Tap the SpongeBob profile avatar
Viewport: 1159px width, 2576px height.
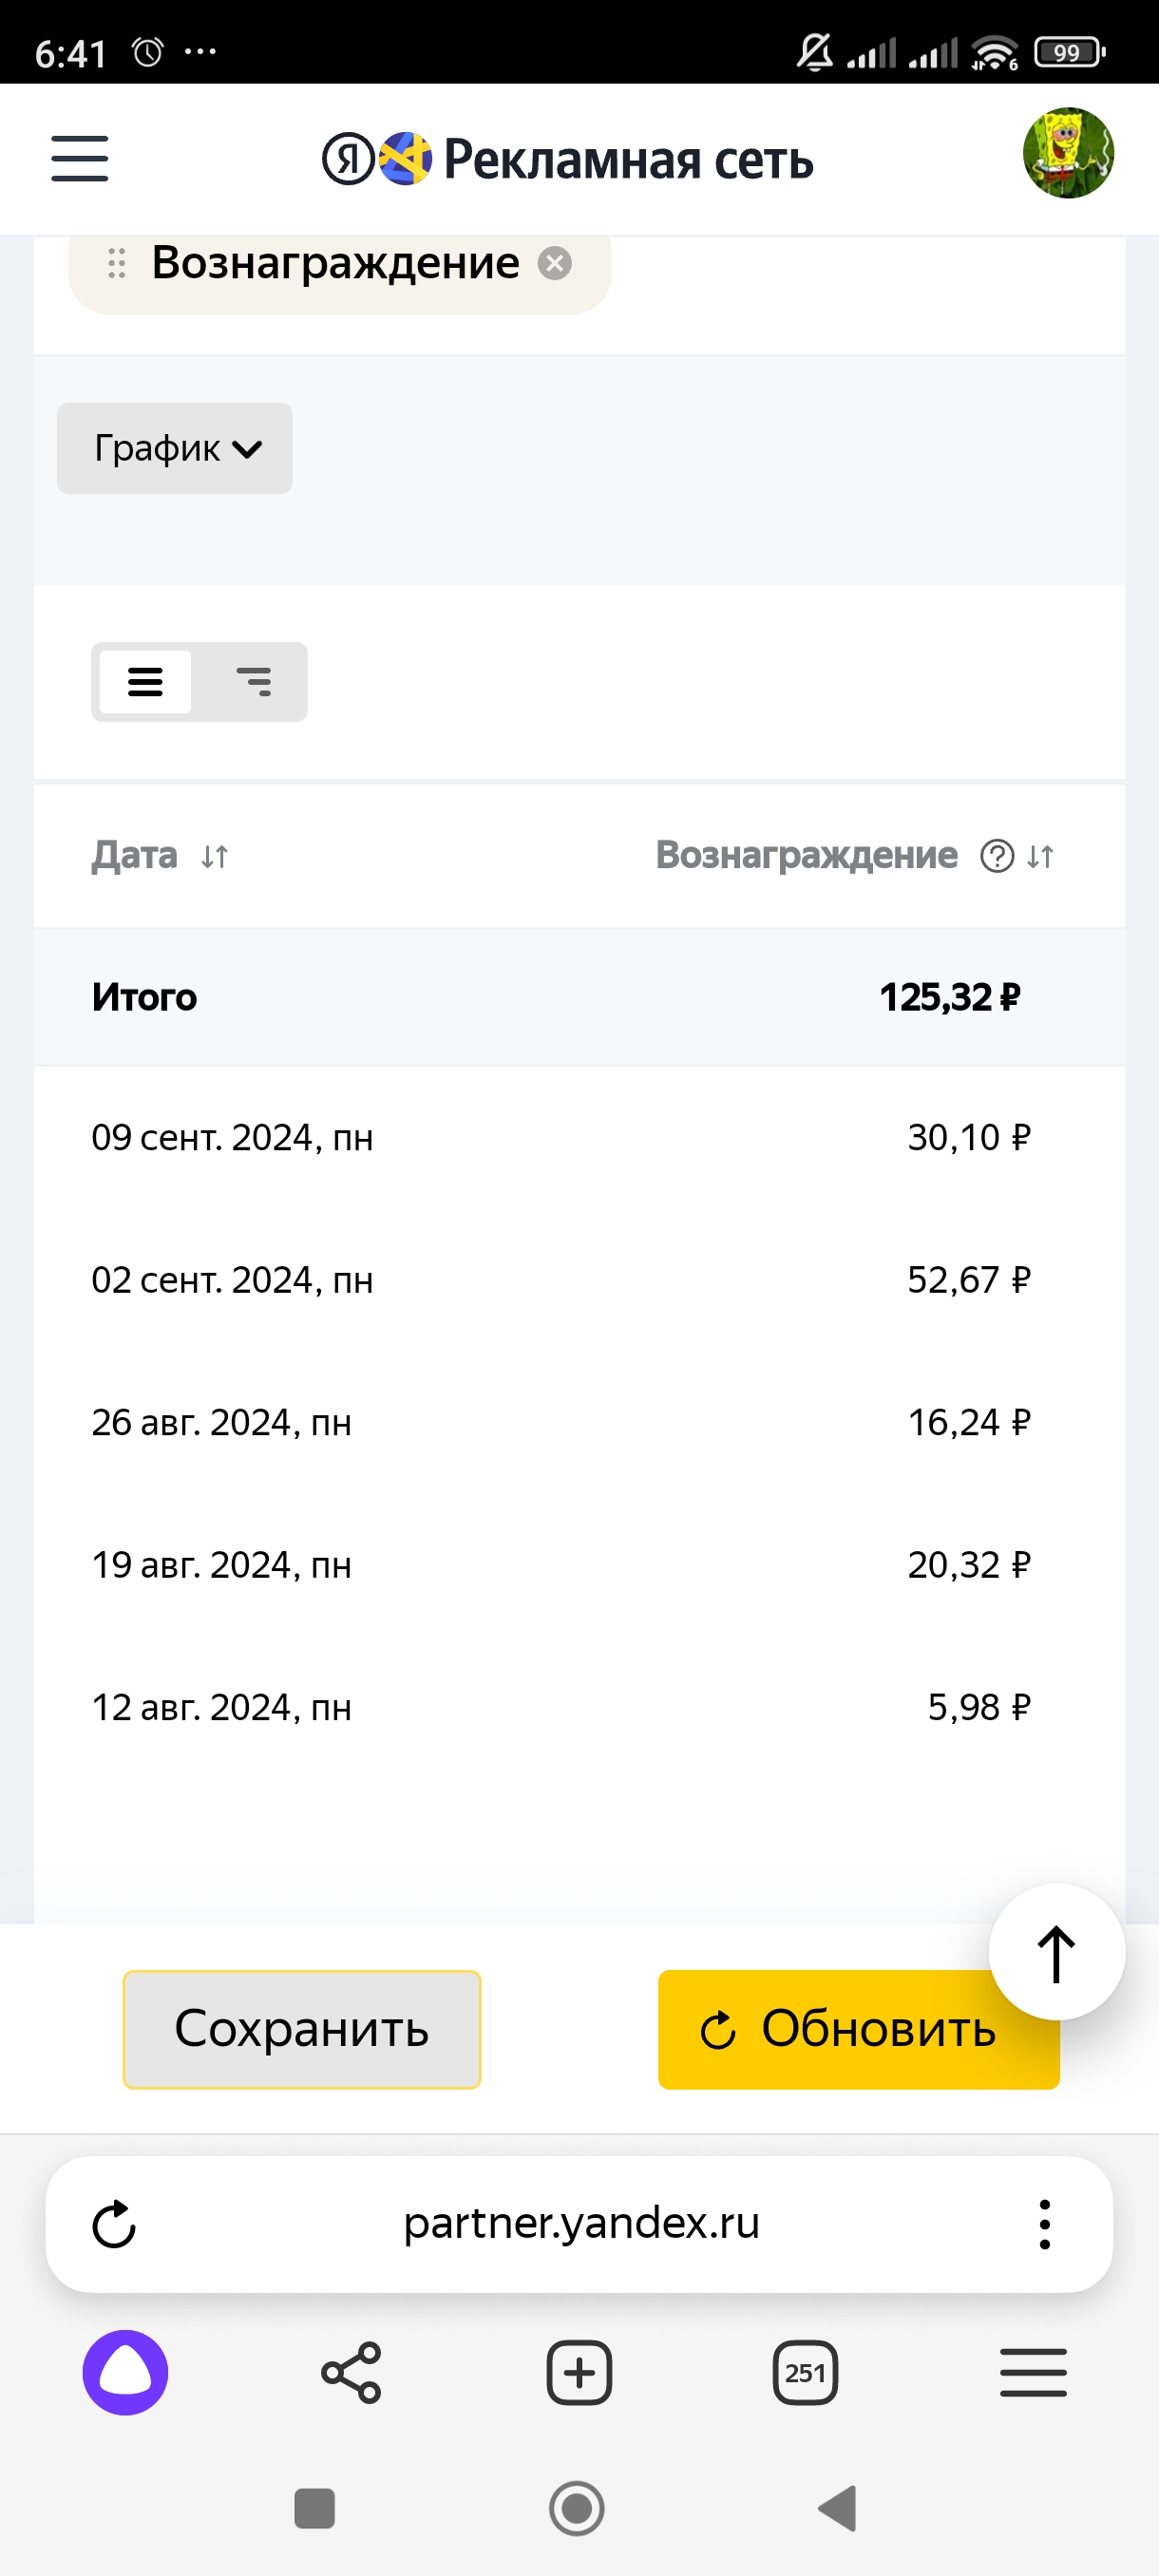click(1067, 154)
